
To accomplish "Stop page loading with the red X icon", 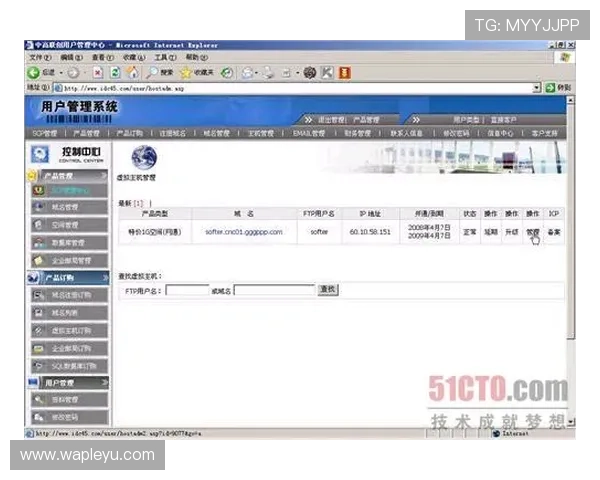I will click(x=98, y=73).
